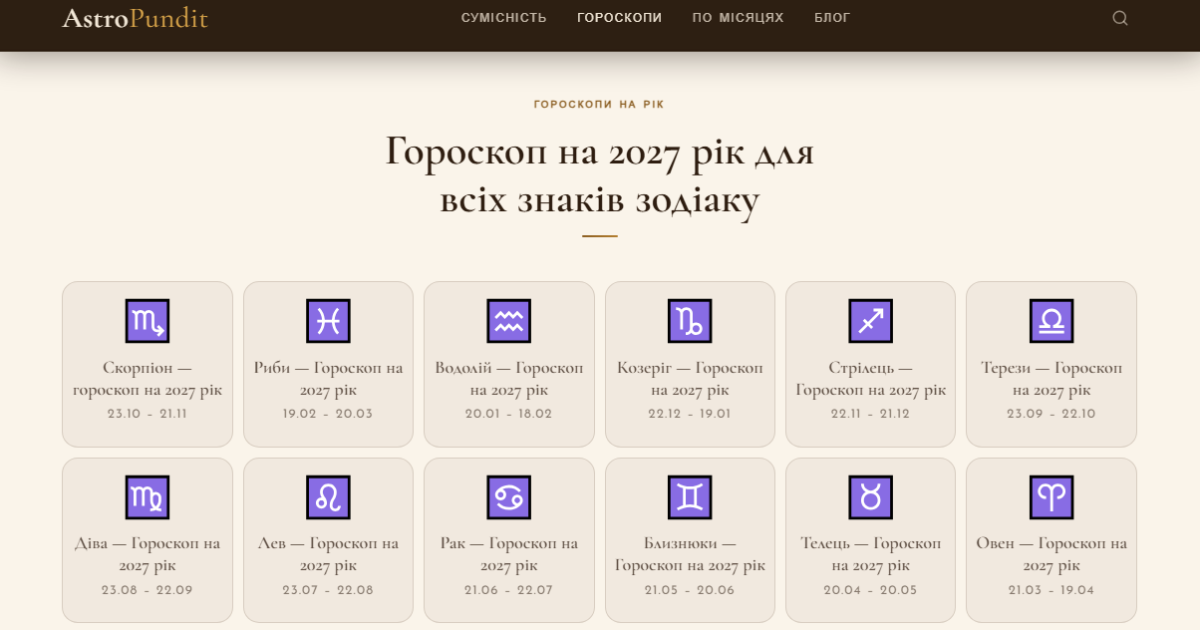Click the Virgo zodiac symbol icon
Image resolution: width=1200 pixels, height=630 pixels.
click(x=148, y=497)
